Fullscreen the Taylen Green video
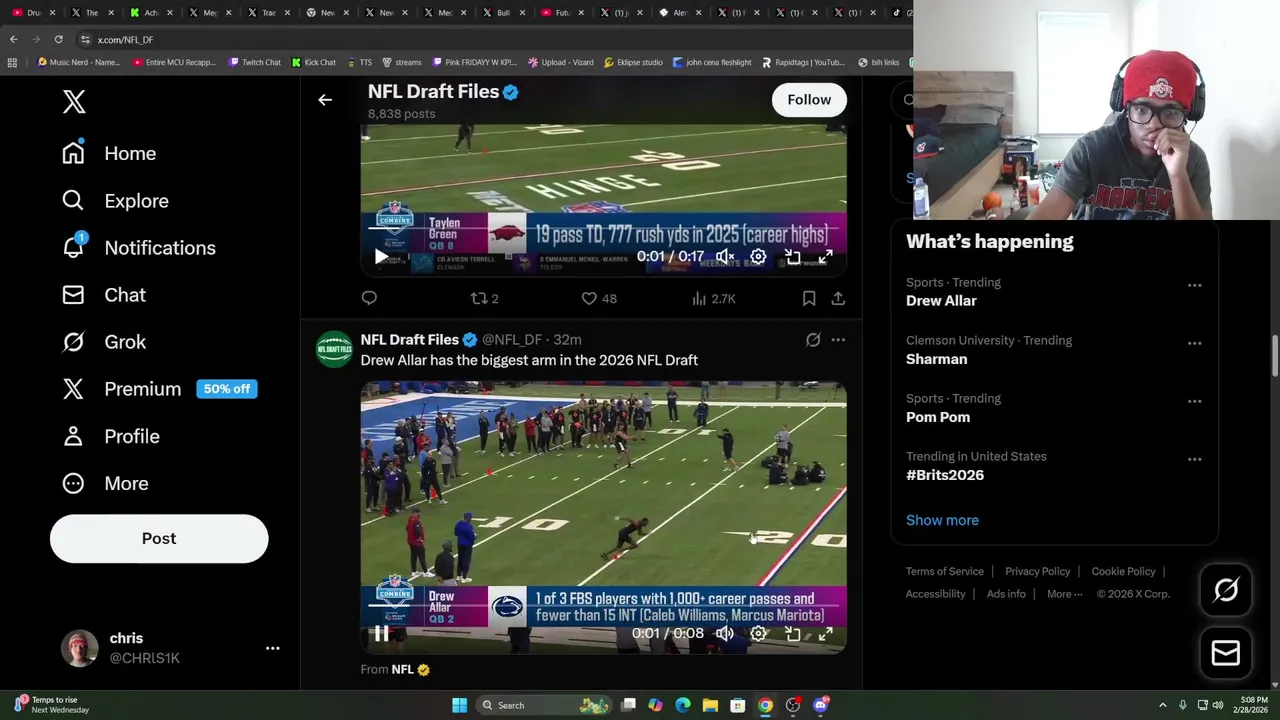Screen dimensions: 1280x720 (826, 257)
